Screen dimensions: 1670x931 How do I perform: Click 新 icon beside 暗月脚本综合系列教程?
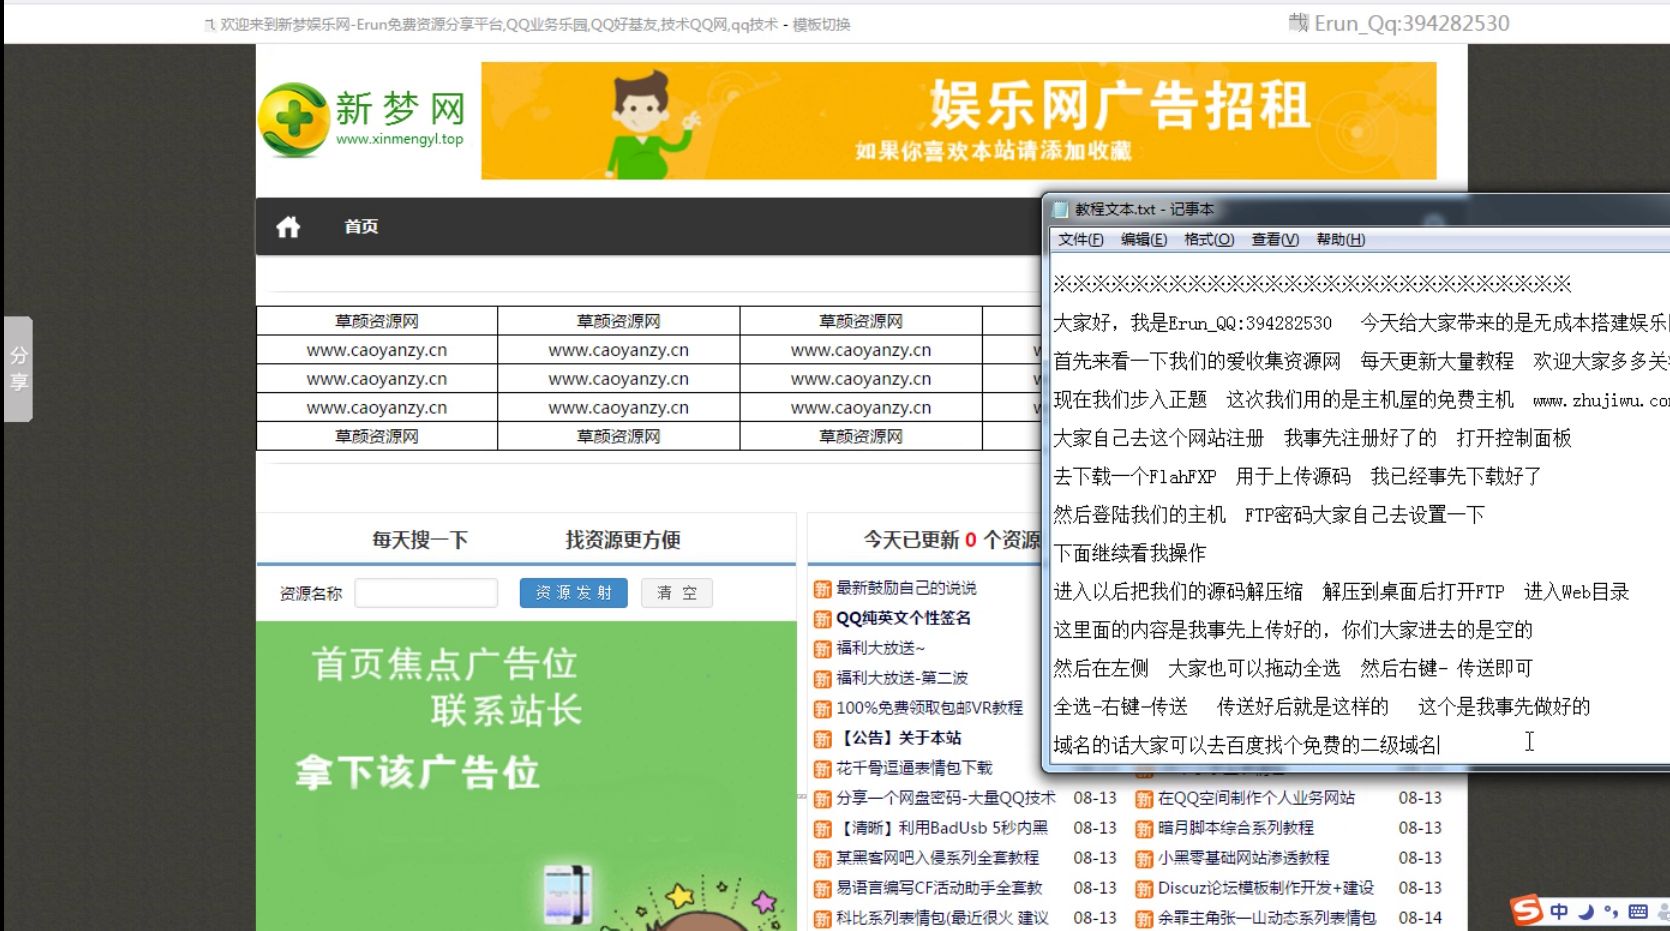pos(1144,829)
